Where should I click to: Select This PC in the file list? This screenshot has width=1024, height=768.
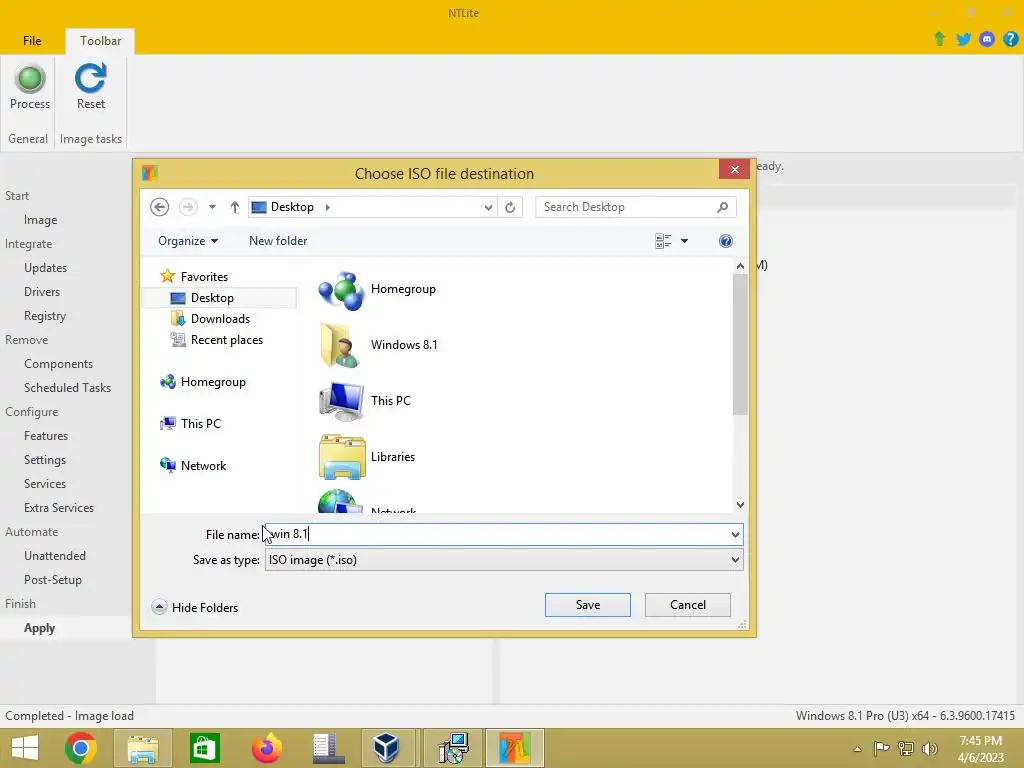point(364,401)
